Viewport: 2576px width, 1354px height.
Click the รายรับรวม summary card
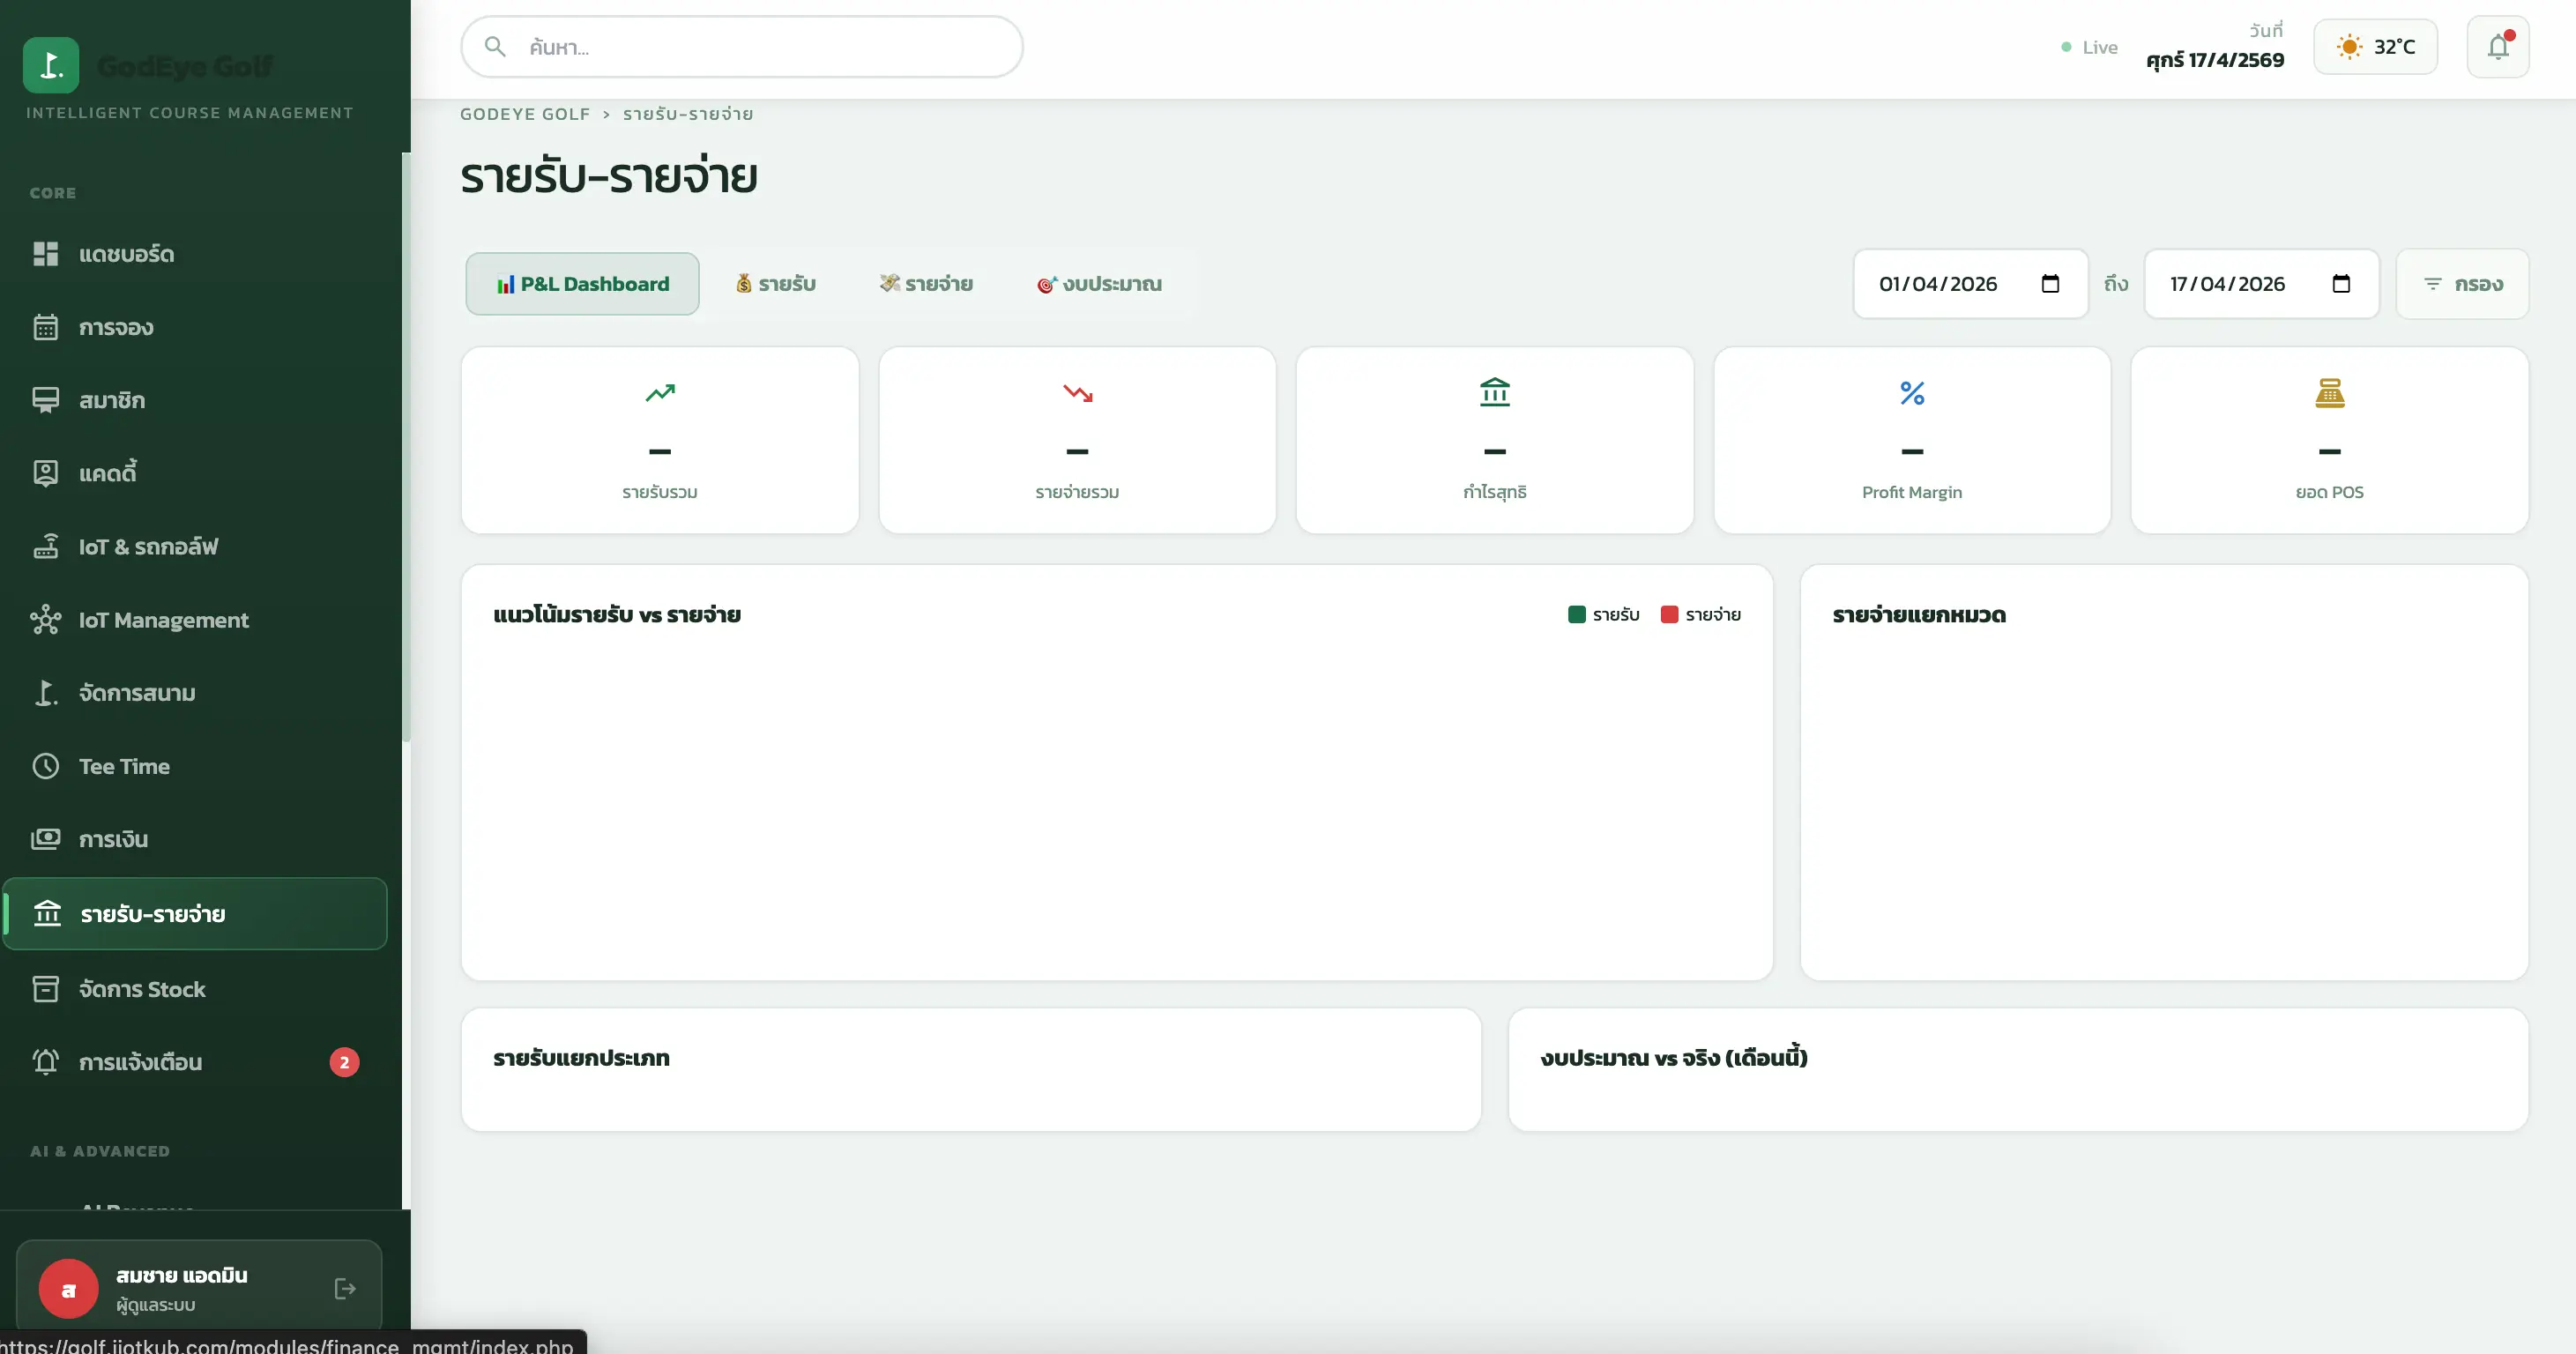pyautogui.click(x=660, y=440)
